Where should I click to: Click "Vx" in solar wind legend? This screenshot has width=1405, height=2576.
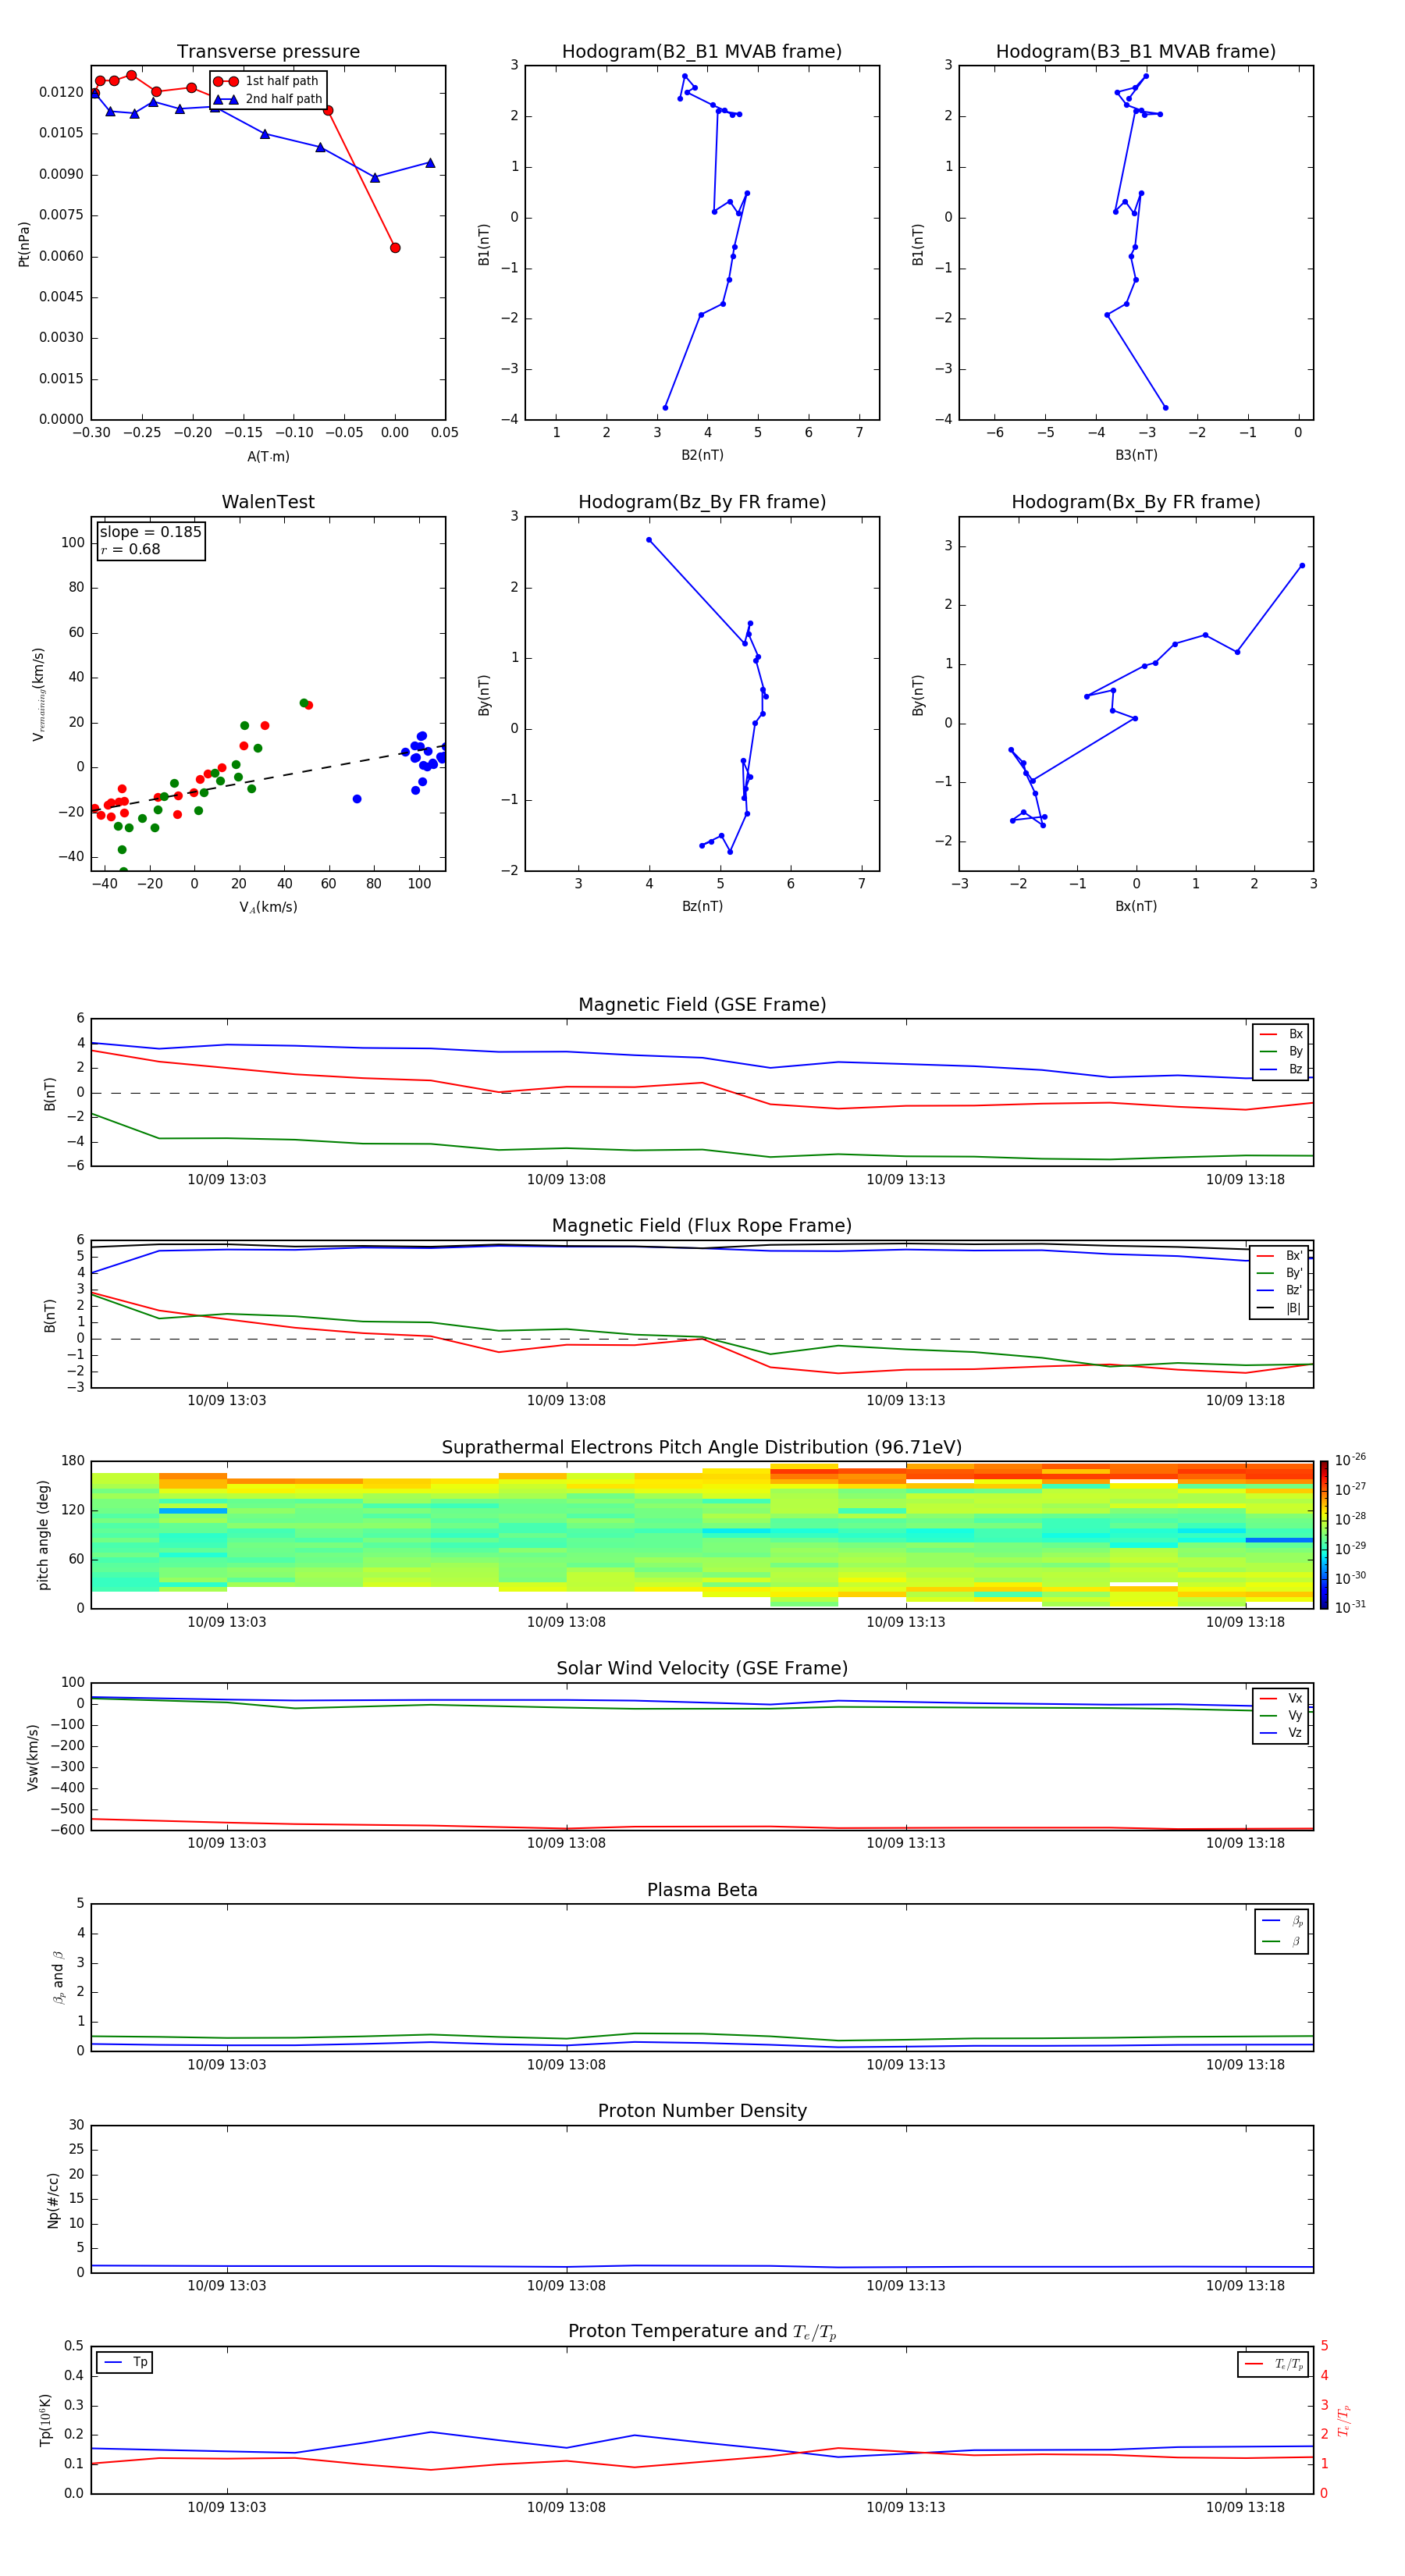(1295, 1698)
